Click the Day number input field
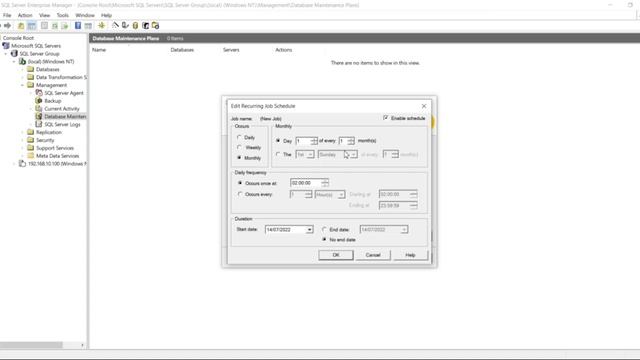This screenshot has width=640, height=360. coord(303,141)
